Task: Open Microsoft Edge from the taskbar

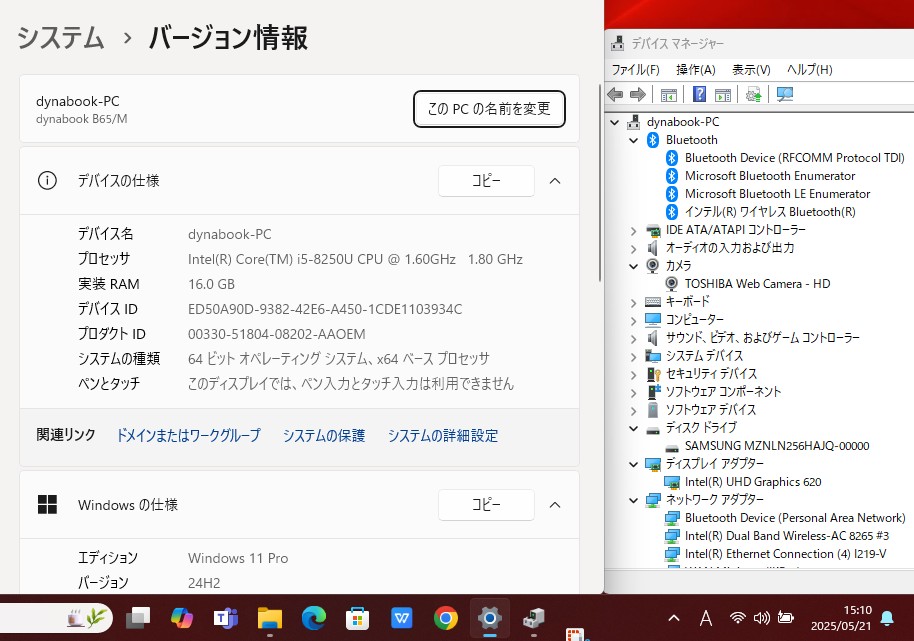Action: click(x=314, y=618)
